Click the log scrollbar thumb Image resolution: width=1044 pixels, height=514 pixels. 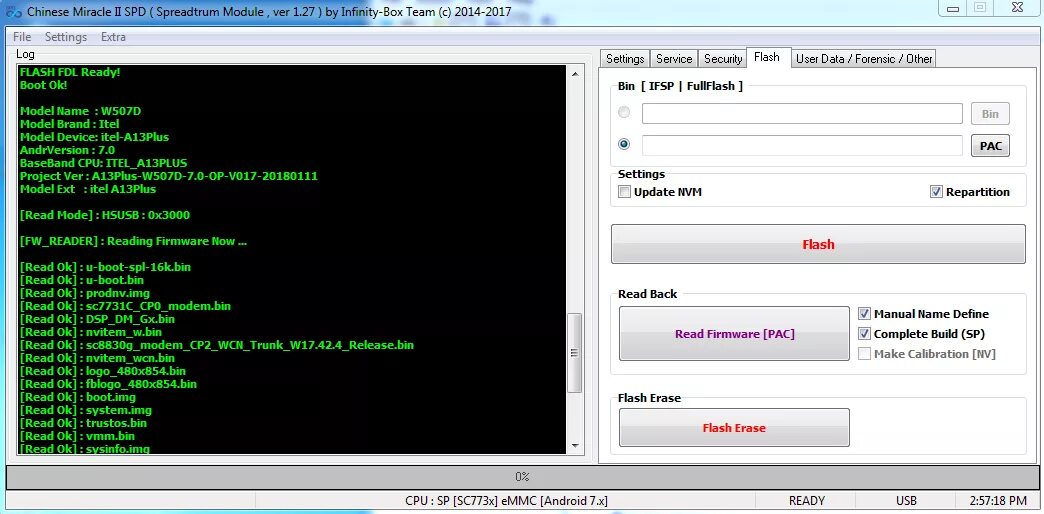575,353
